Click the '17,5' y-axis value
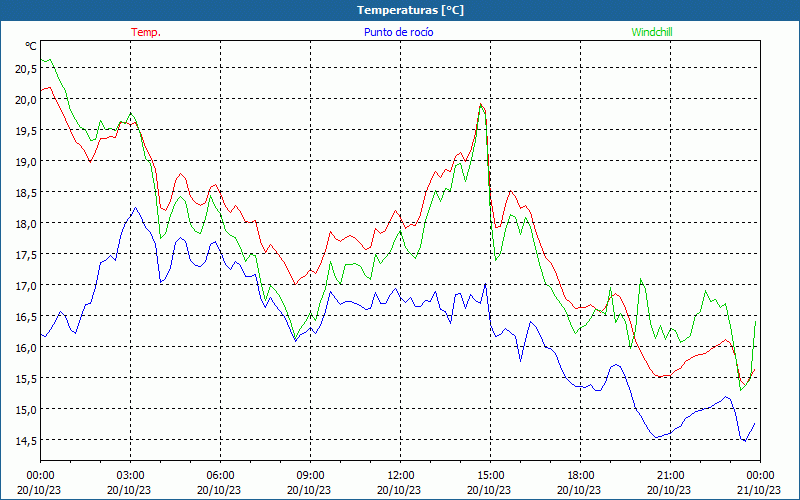The width and height of the screenshot is (800, 500). pyautogui.click(x=26, y=255)
